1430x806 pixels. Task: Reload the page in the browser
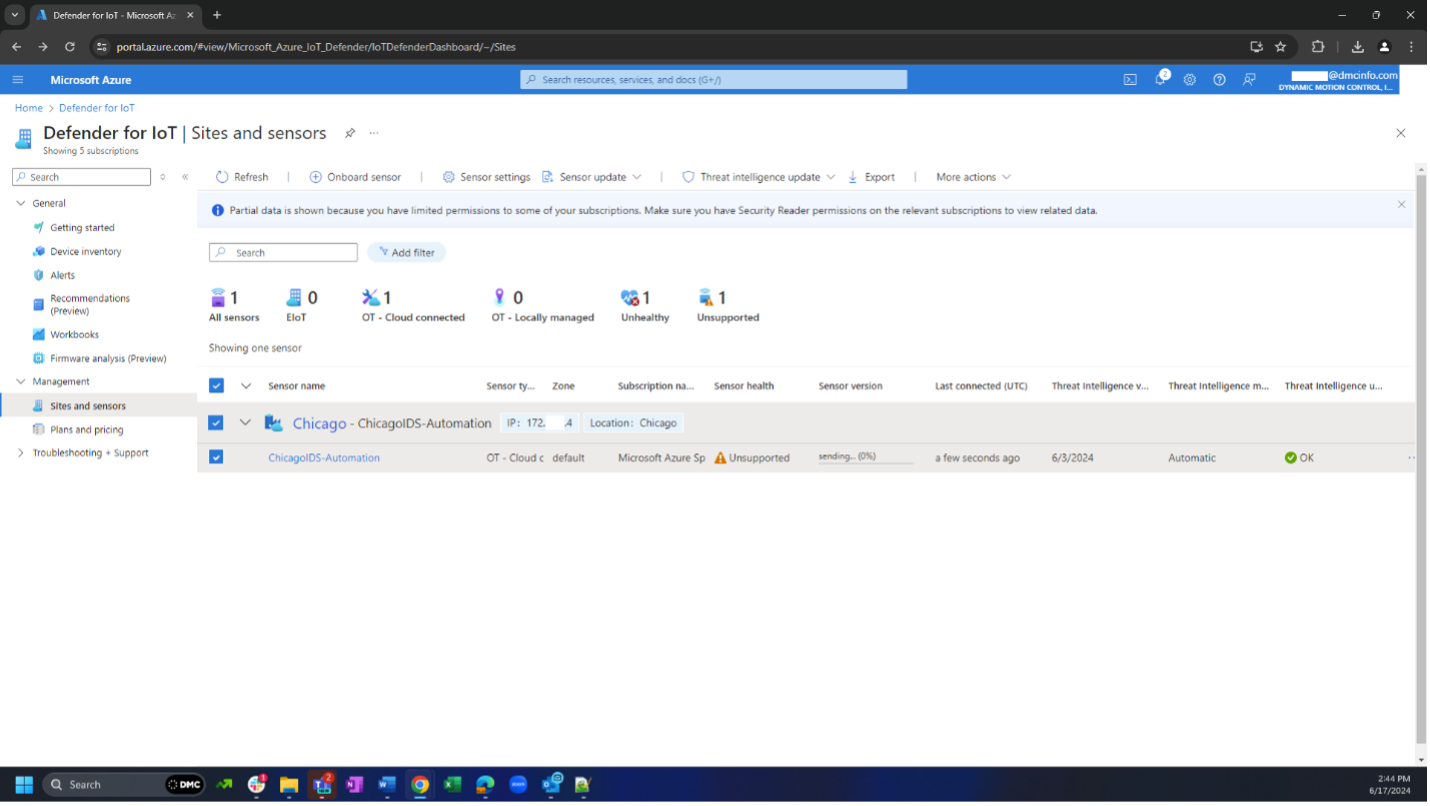coord(70,47)
